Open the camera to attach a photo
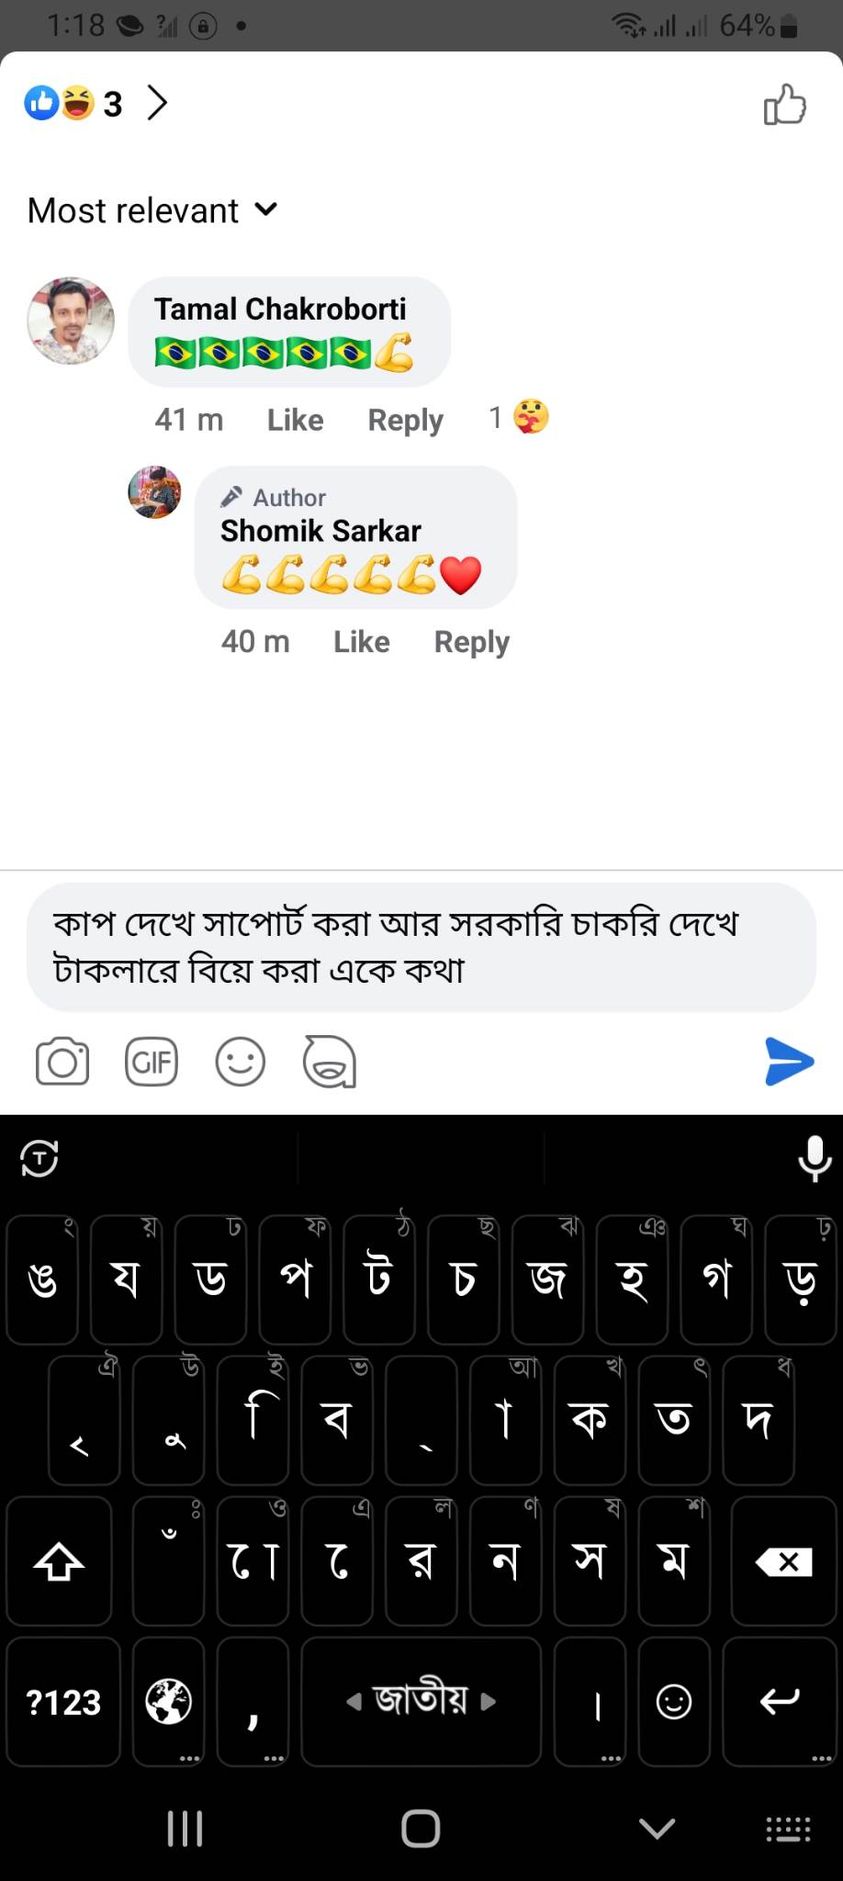Viewport: 843px width, 1881px height. click(x=62, y=1061)
